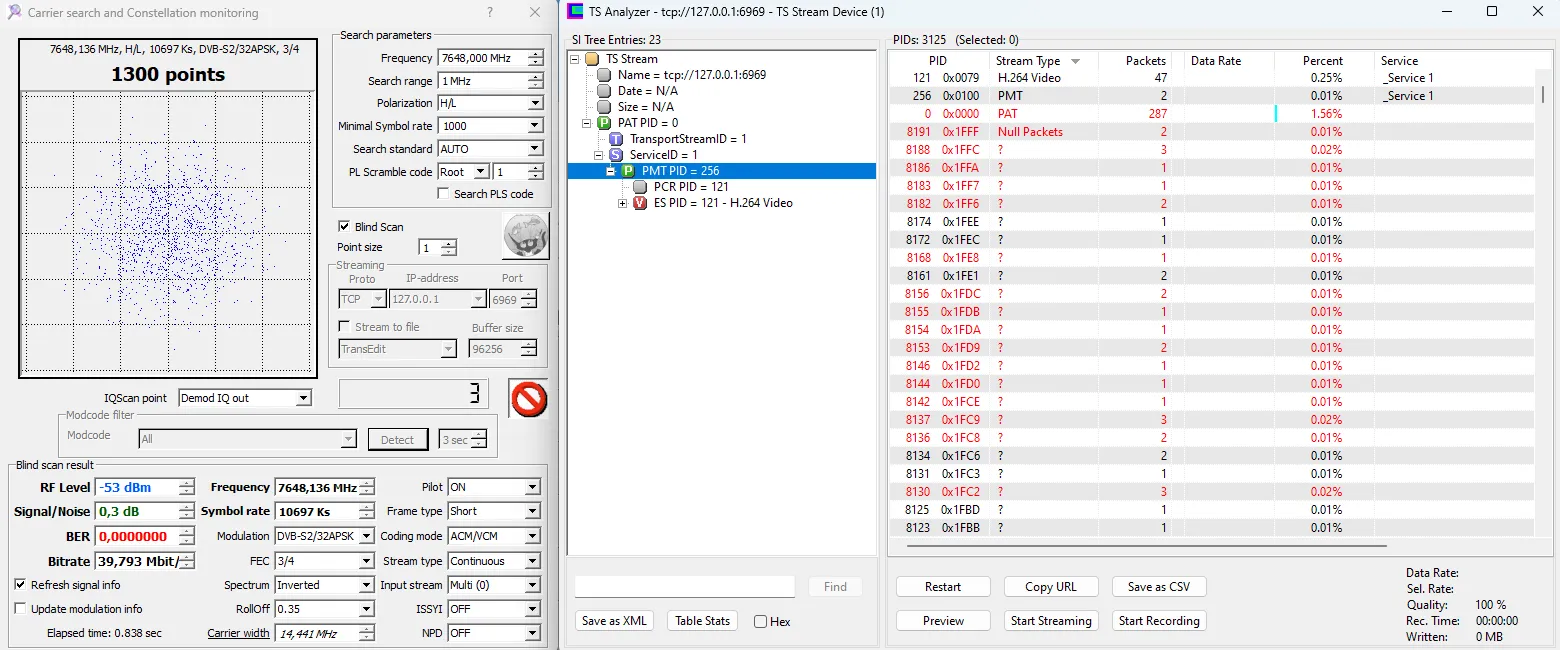Viewport: 1560px width, 650px height.
Task: Click the red stop scan icon
Action: click(527, 398)
